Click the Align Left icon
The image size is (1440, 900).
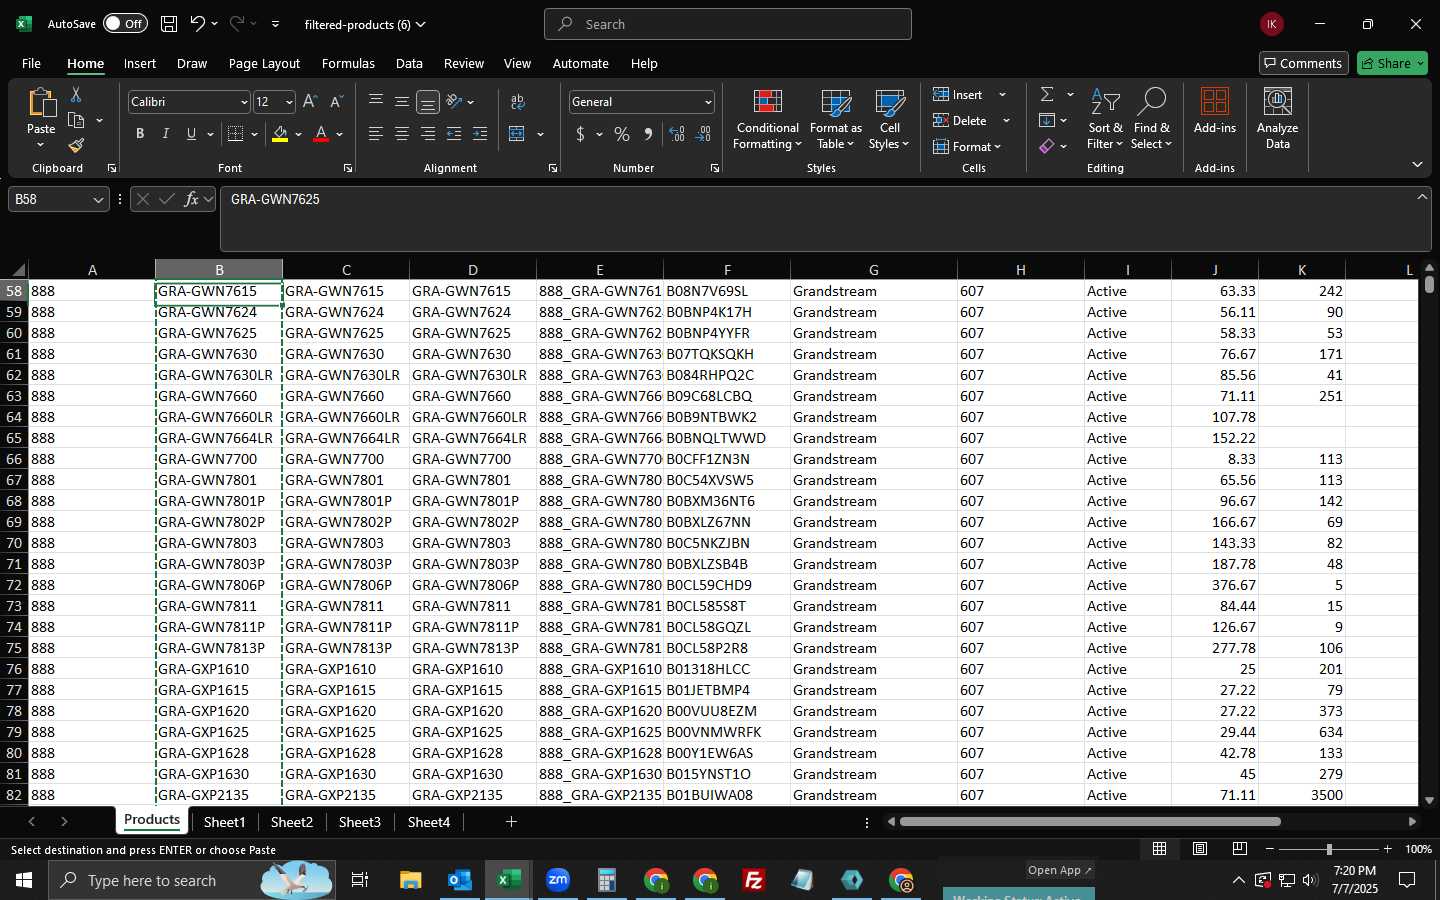[376, 134]
